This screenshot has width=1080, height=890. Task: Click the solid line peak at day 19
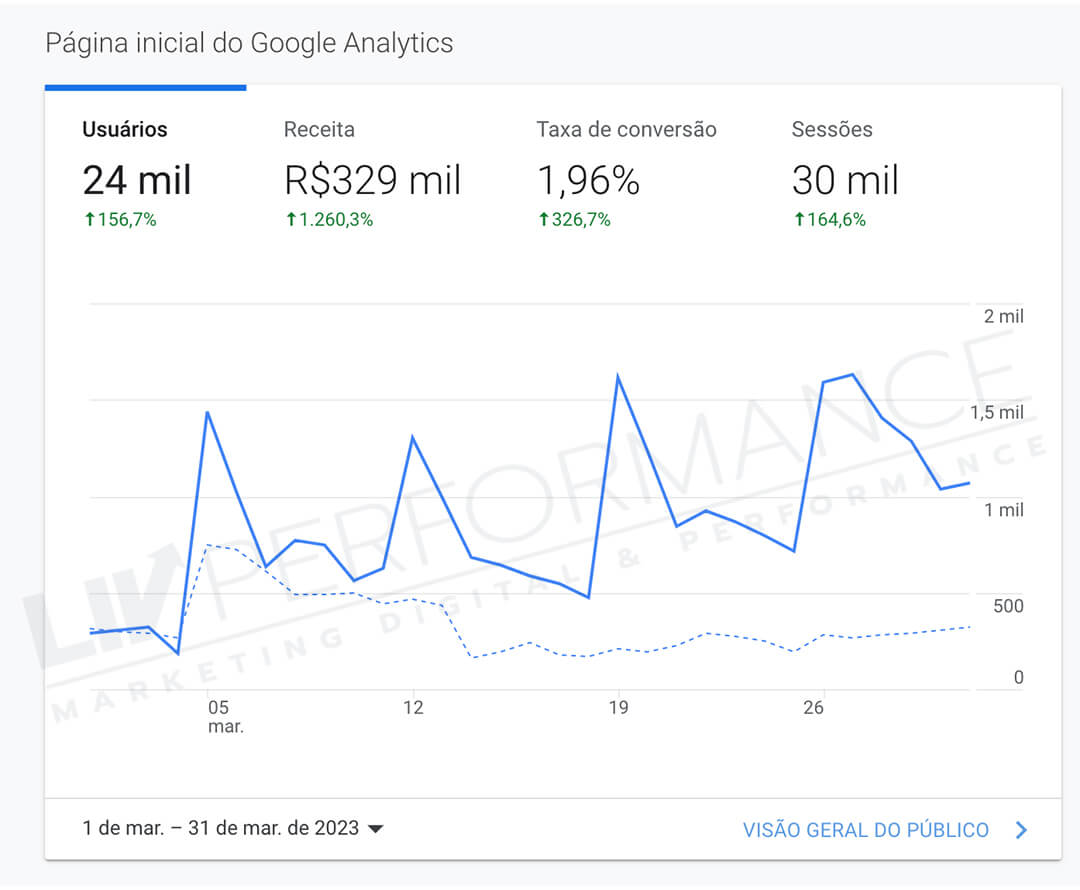pos(618,377)
